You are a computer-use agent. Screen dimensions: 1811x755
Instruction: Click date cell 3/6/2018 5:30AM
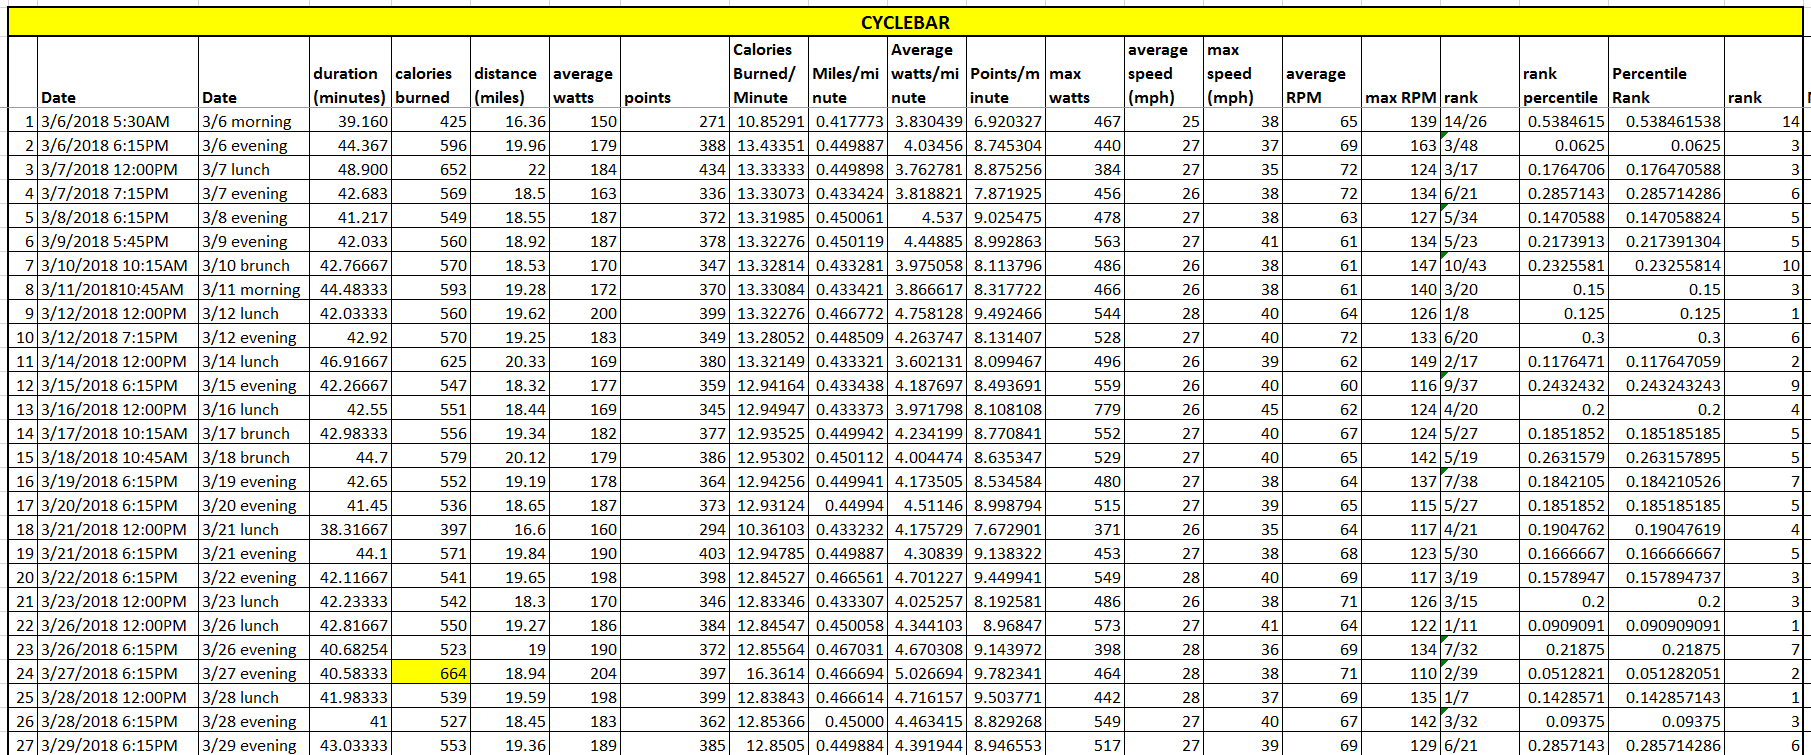pyautogui.click(x=117, y=121)
